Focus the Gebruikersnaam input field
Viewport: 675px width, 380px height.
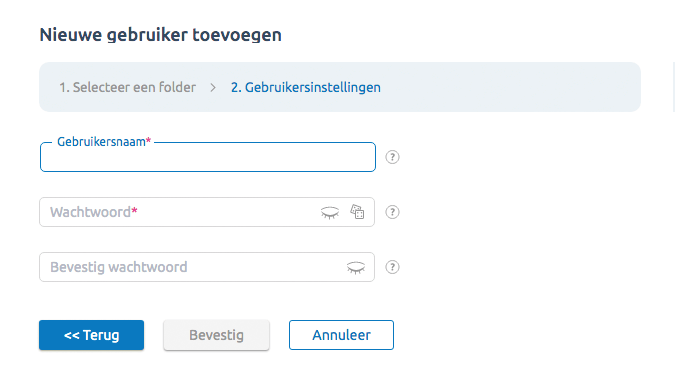point(207,158)
